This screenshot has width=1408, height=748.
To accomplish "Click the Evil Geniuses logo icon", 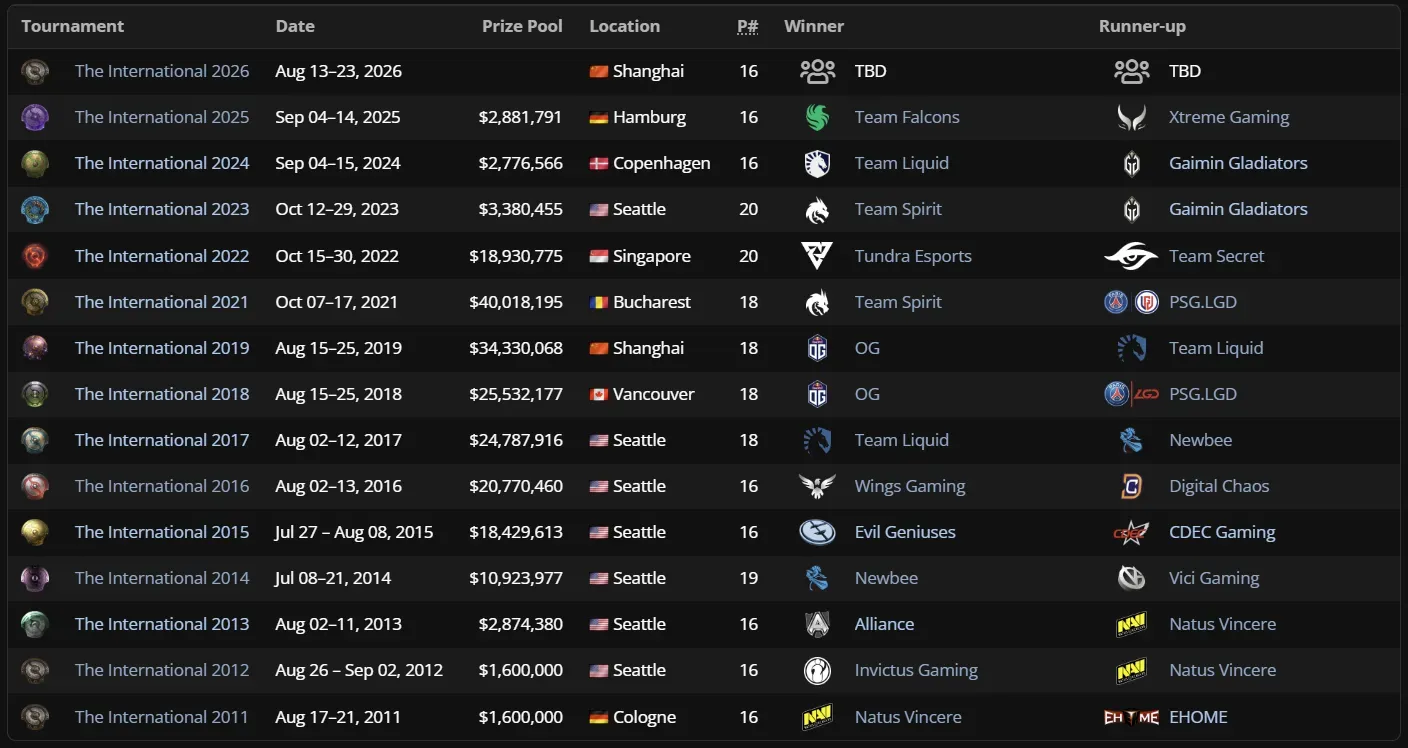I will pos(817,532).
